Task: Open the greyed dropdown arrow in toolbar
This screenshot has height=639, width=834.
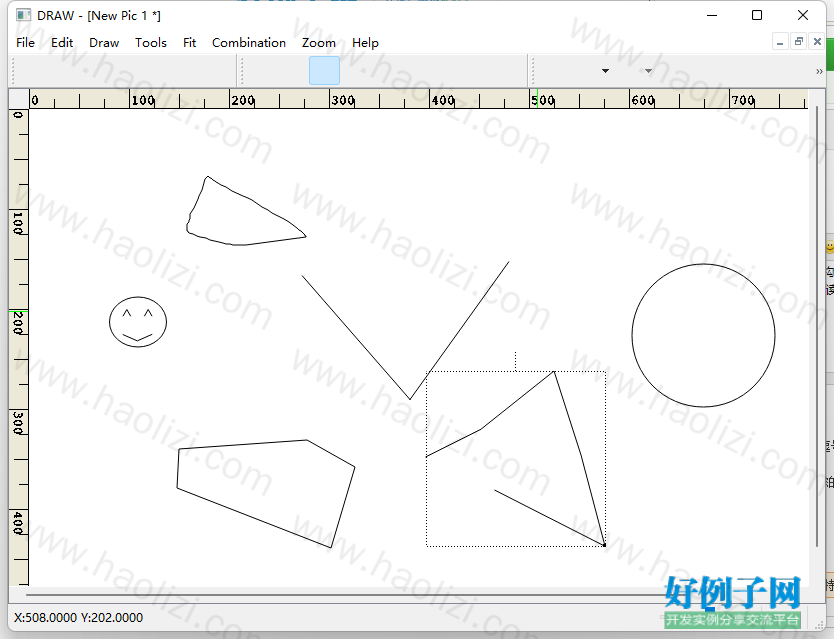Action: click(648, 71)
